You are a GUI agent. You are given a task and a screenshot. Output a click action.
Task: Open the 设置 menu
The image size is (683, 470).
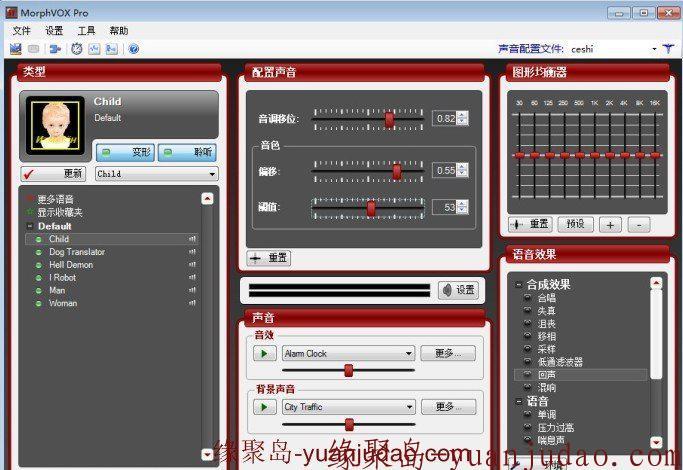pyautogui.click(x=54, y=30)
